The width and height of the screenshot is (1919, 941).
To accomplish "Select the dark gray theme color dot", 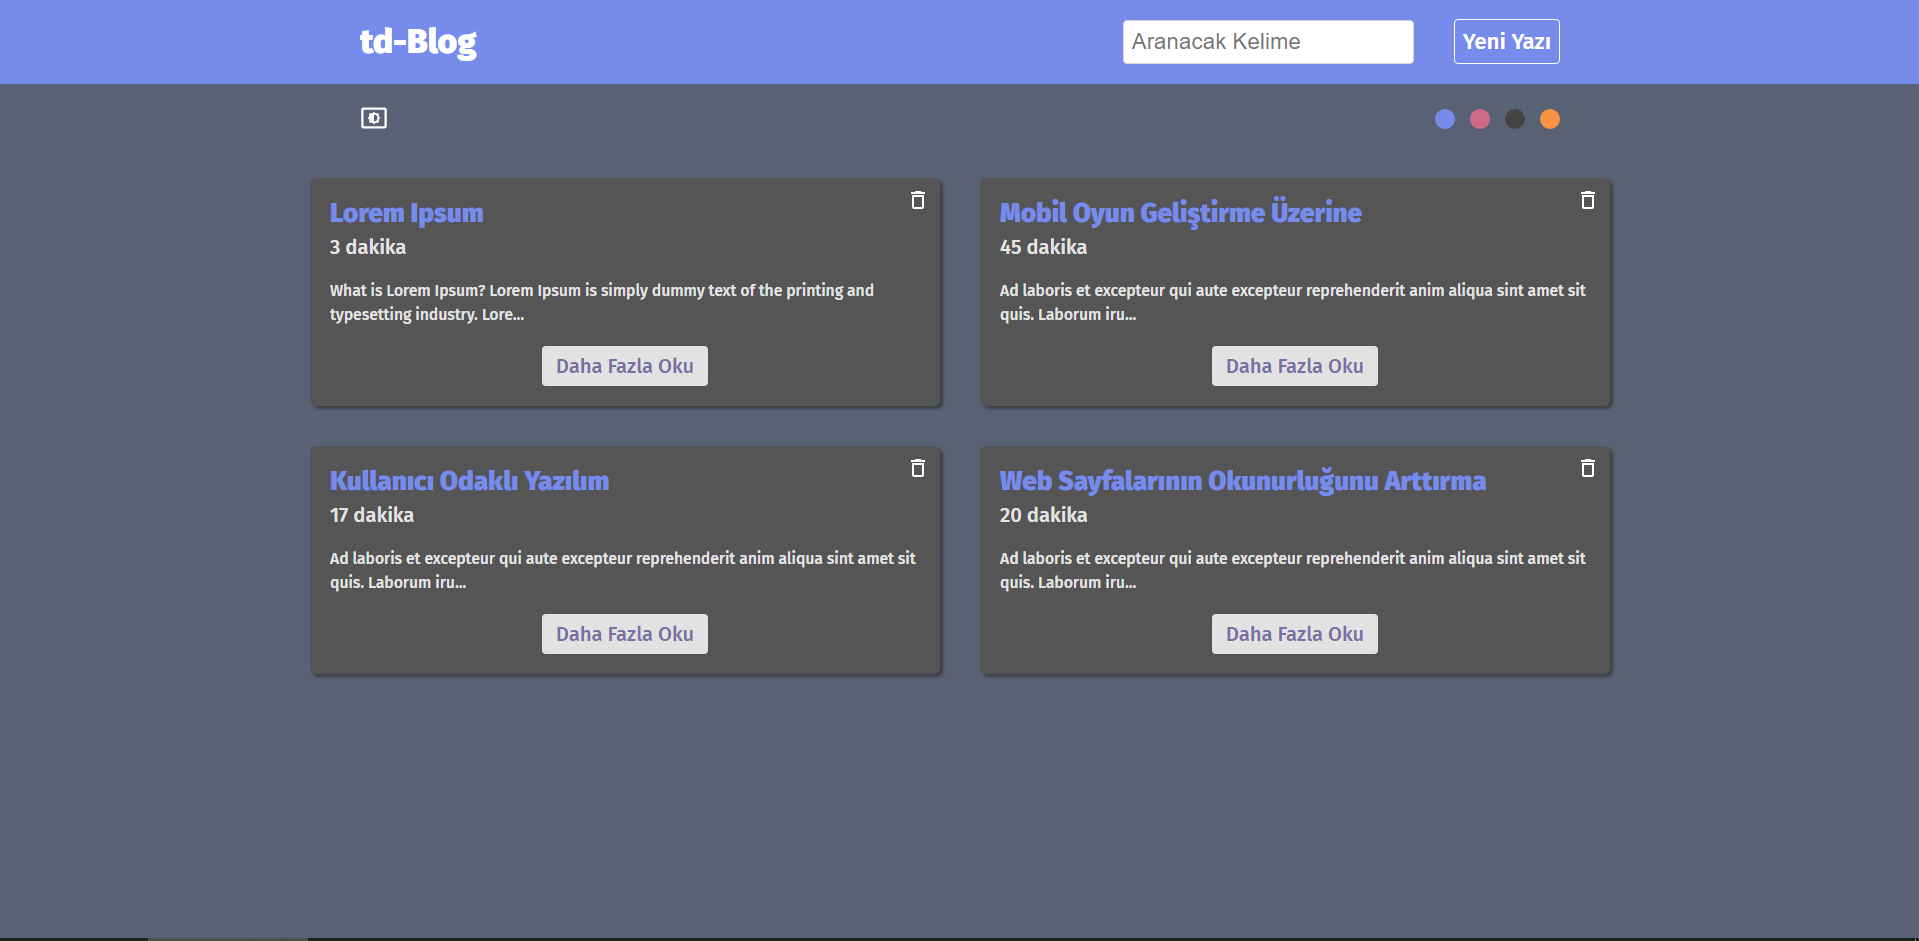I will coord(1515,119).
